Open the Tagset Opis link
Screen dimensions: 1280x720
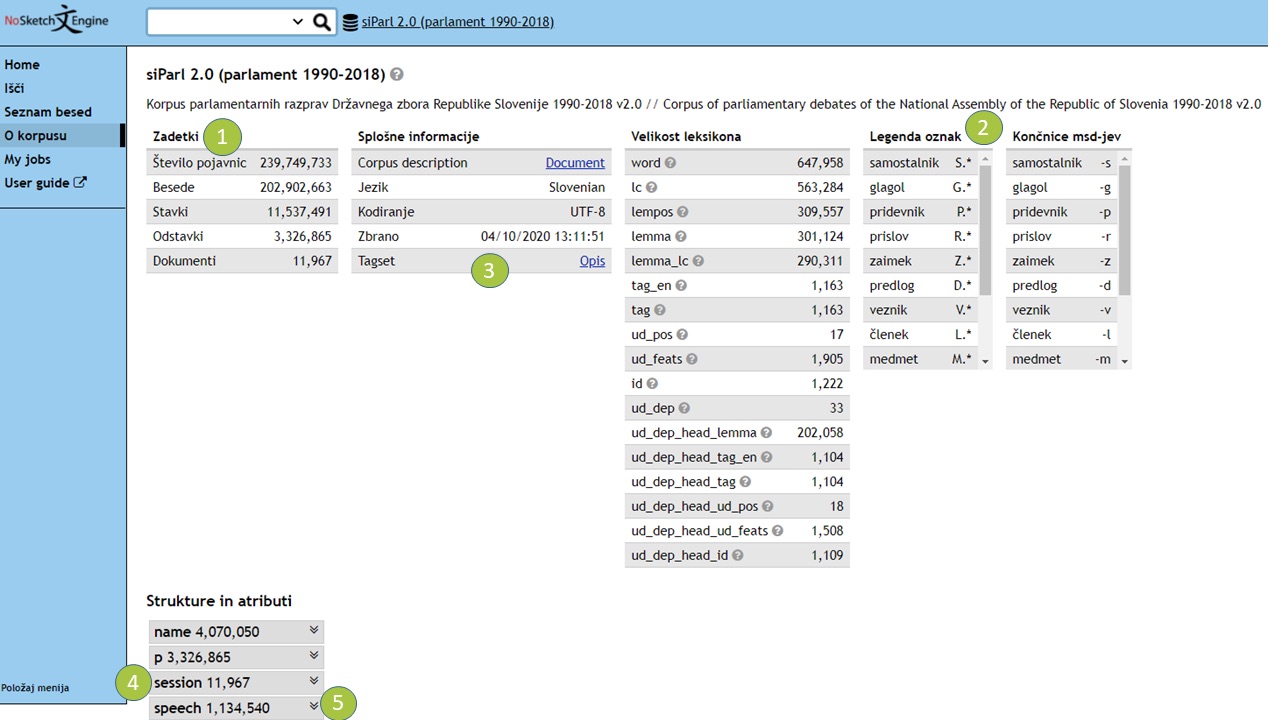pyautogui.click(x=592, y=261)
